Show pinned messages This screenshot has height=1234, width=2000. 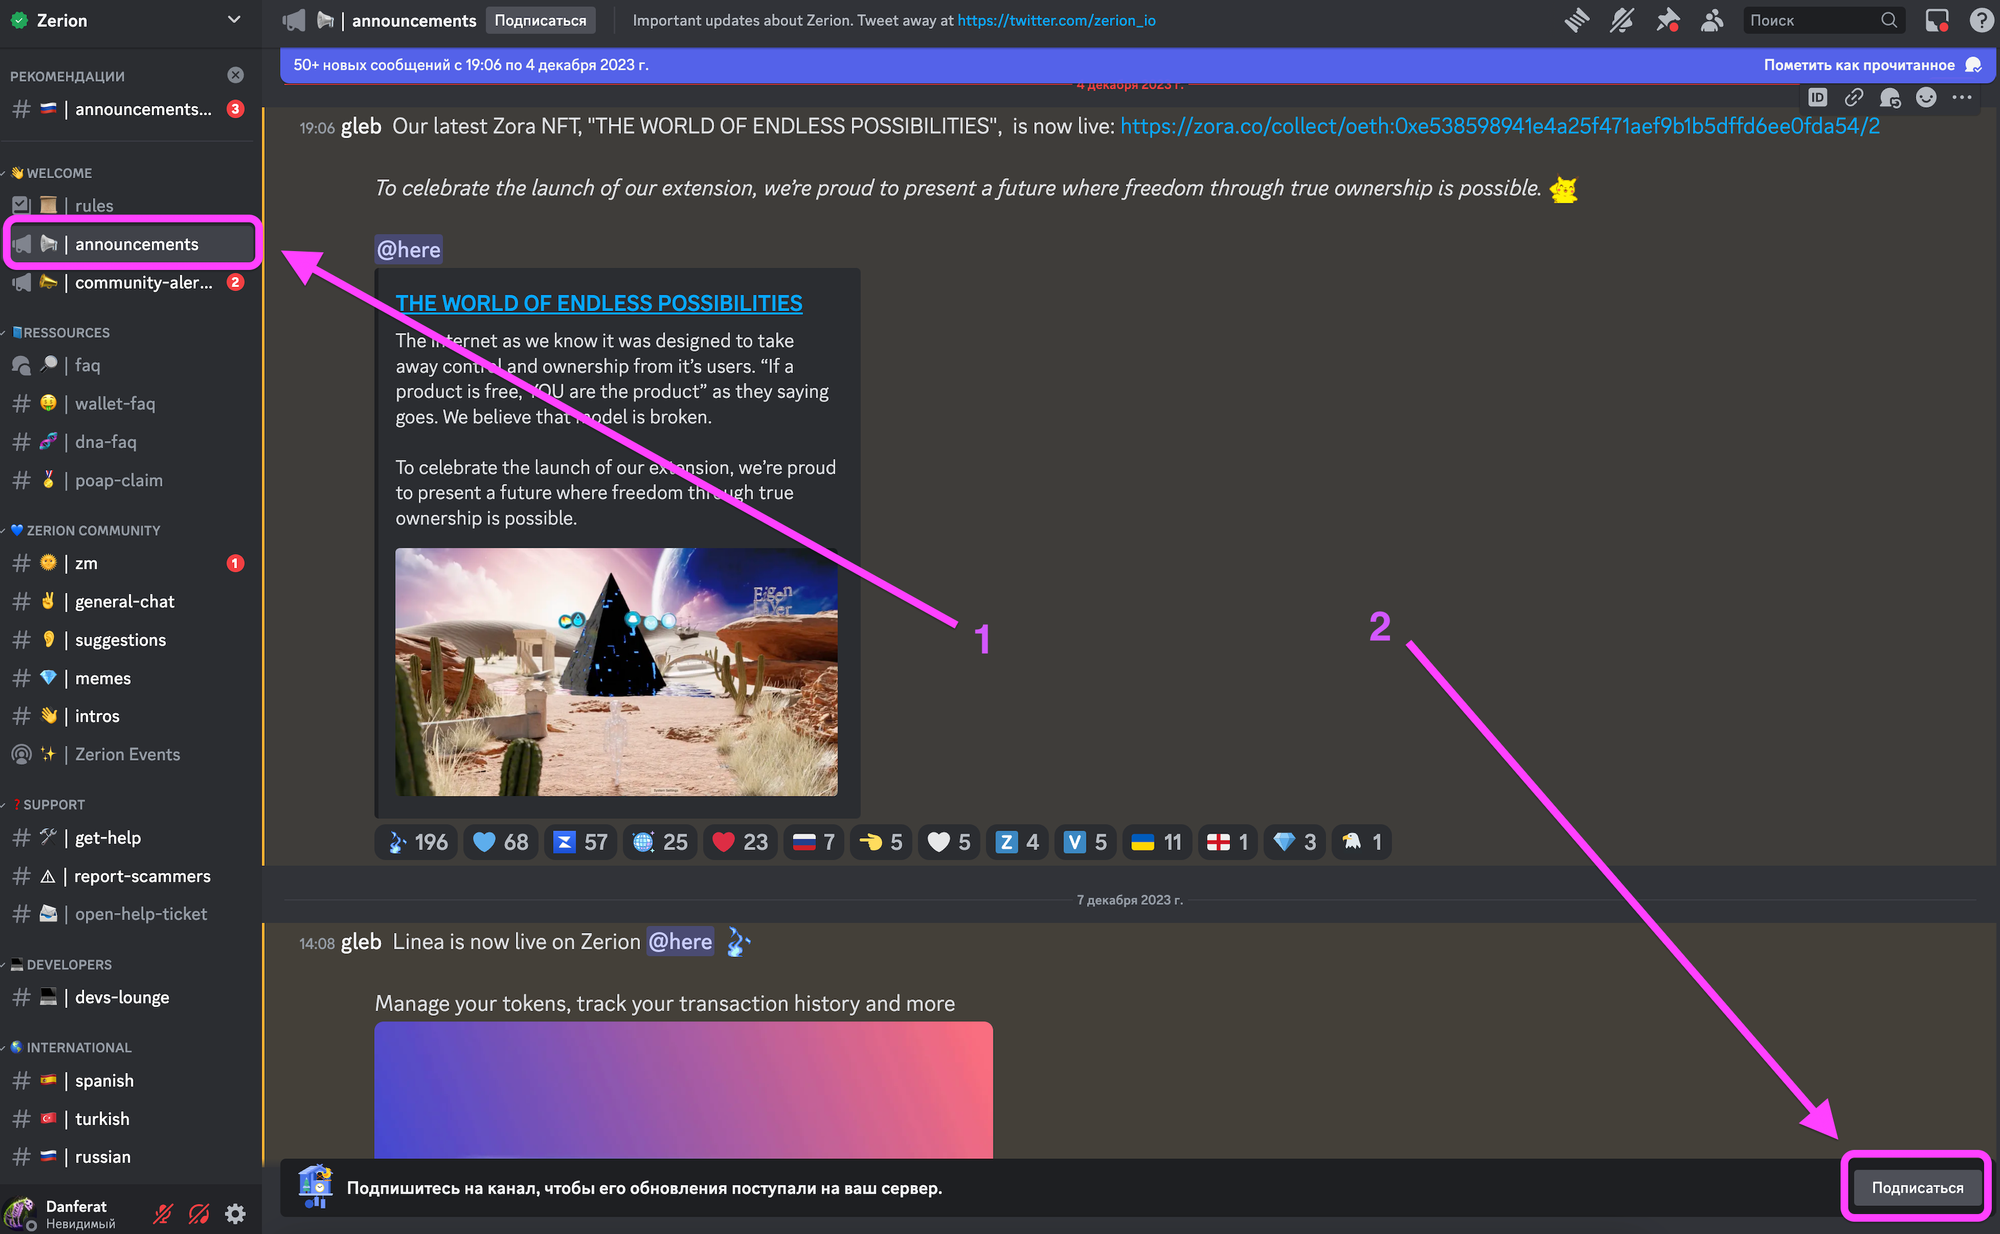pyautogui.click(x=1667, y=20)
